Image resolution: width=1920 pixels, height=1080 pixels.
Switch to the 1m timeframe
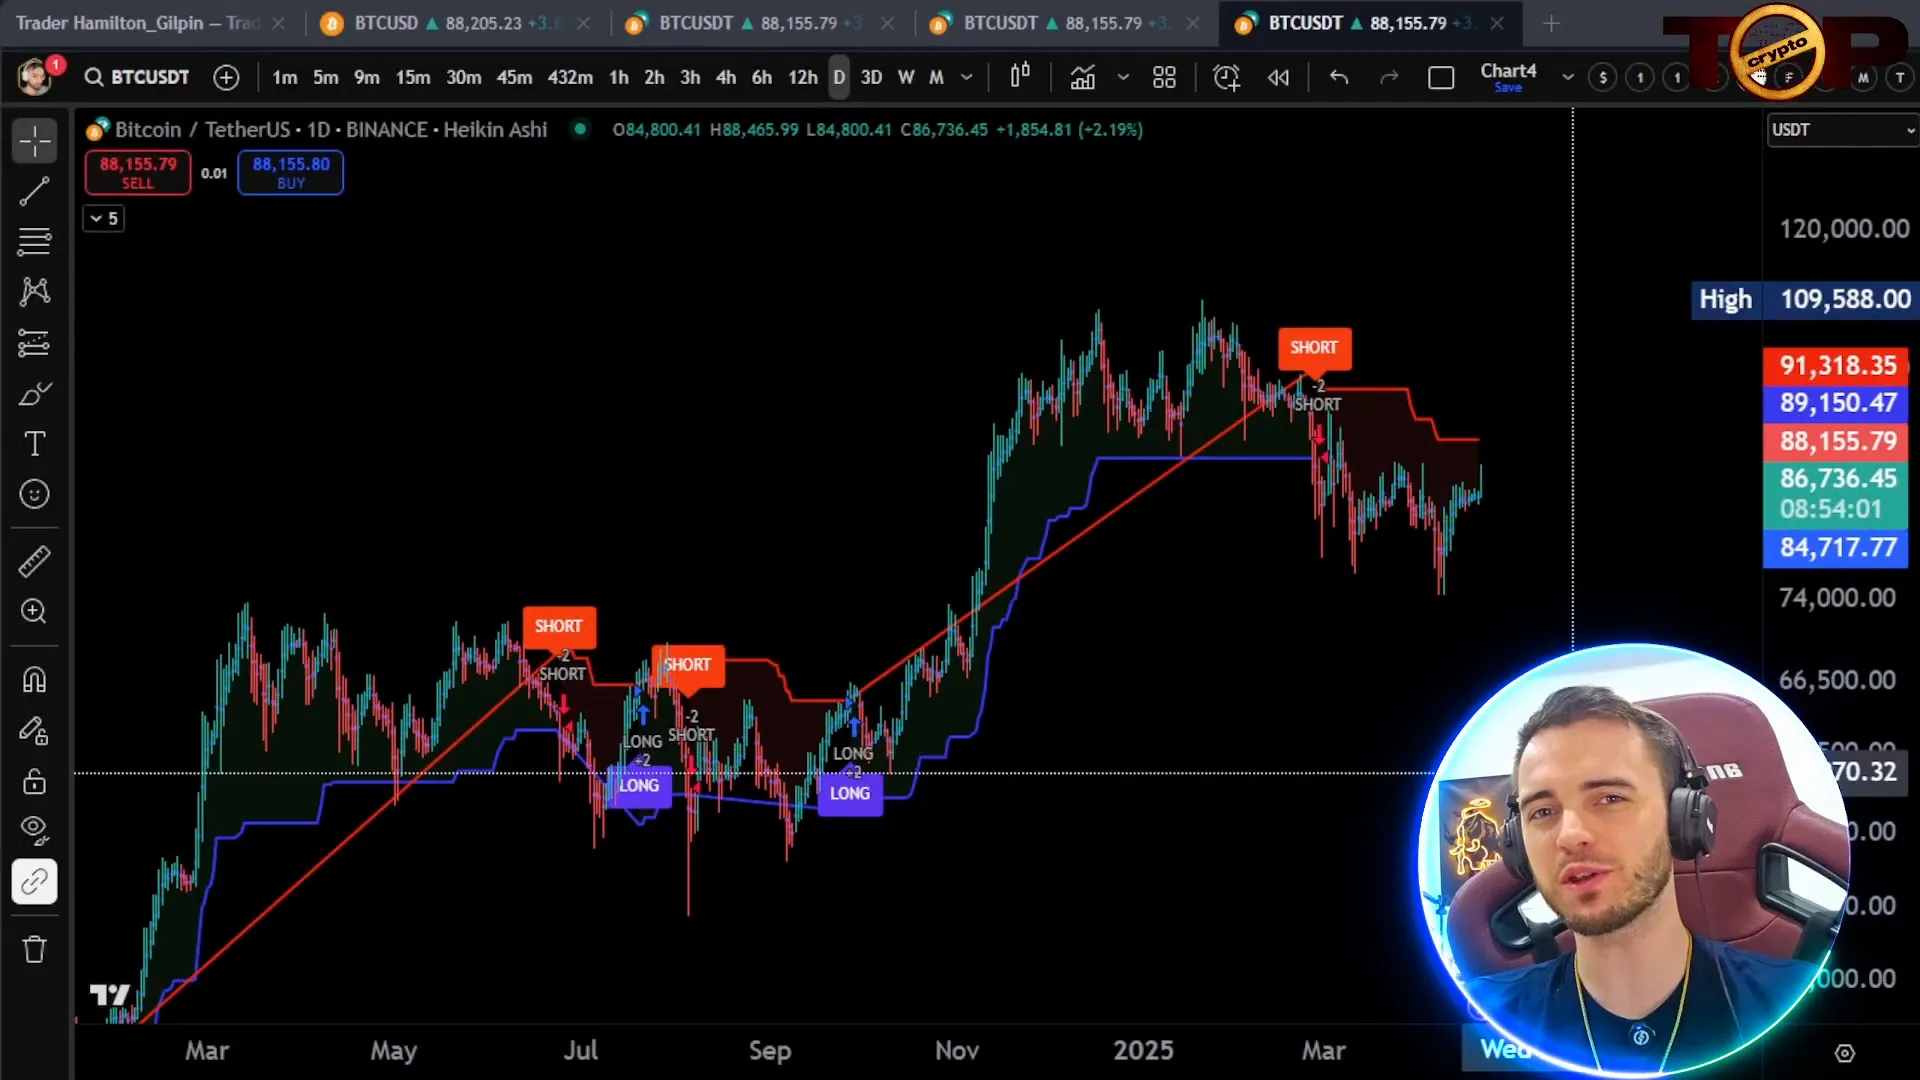tap(284, 77)
